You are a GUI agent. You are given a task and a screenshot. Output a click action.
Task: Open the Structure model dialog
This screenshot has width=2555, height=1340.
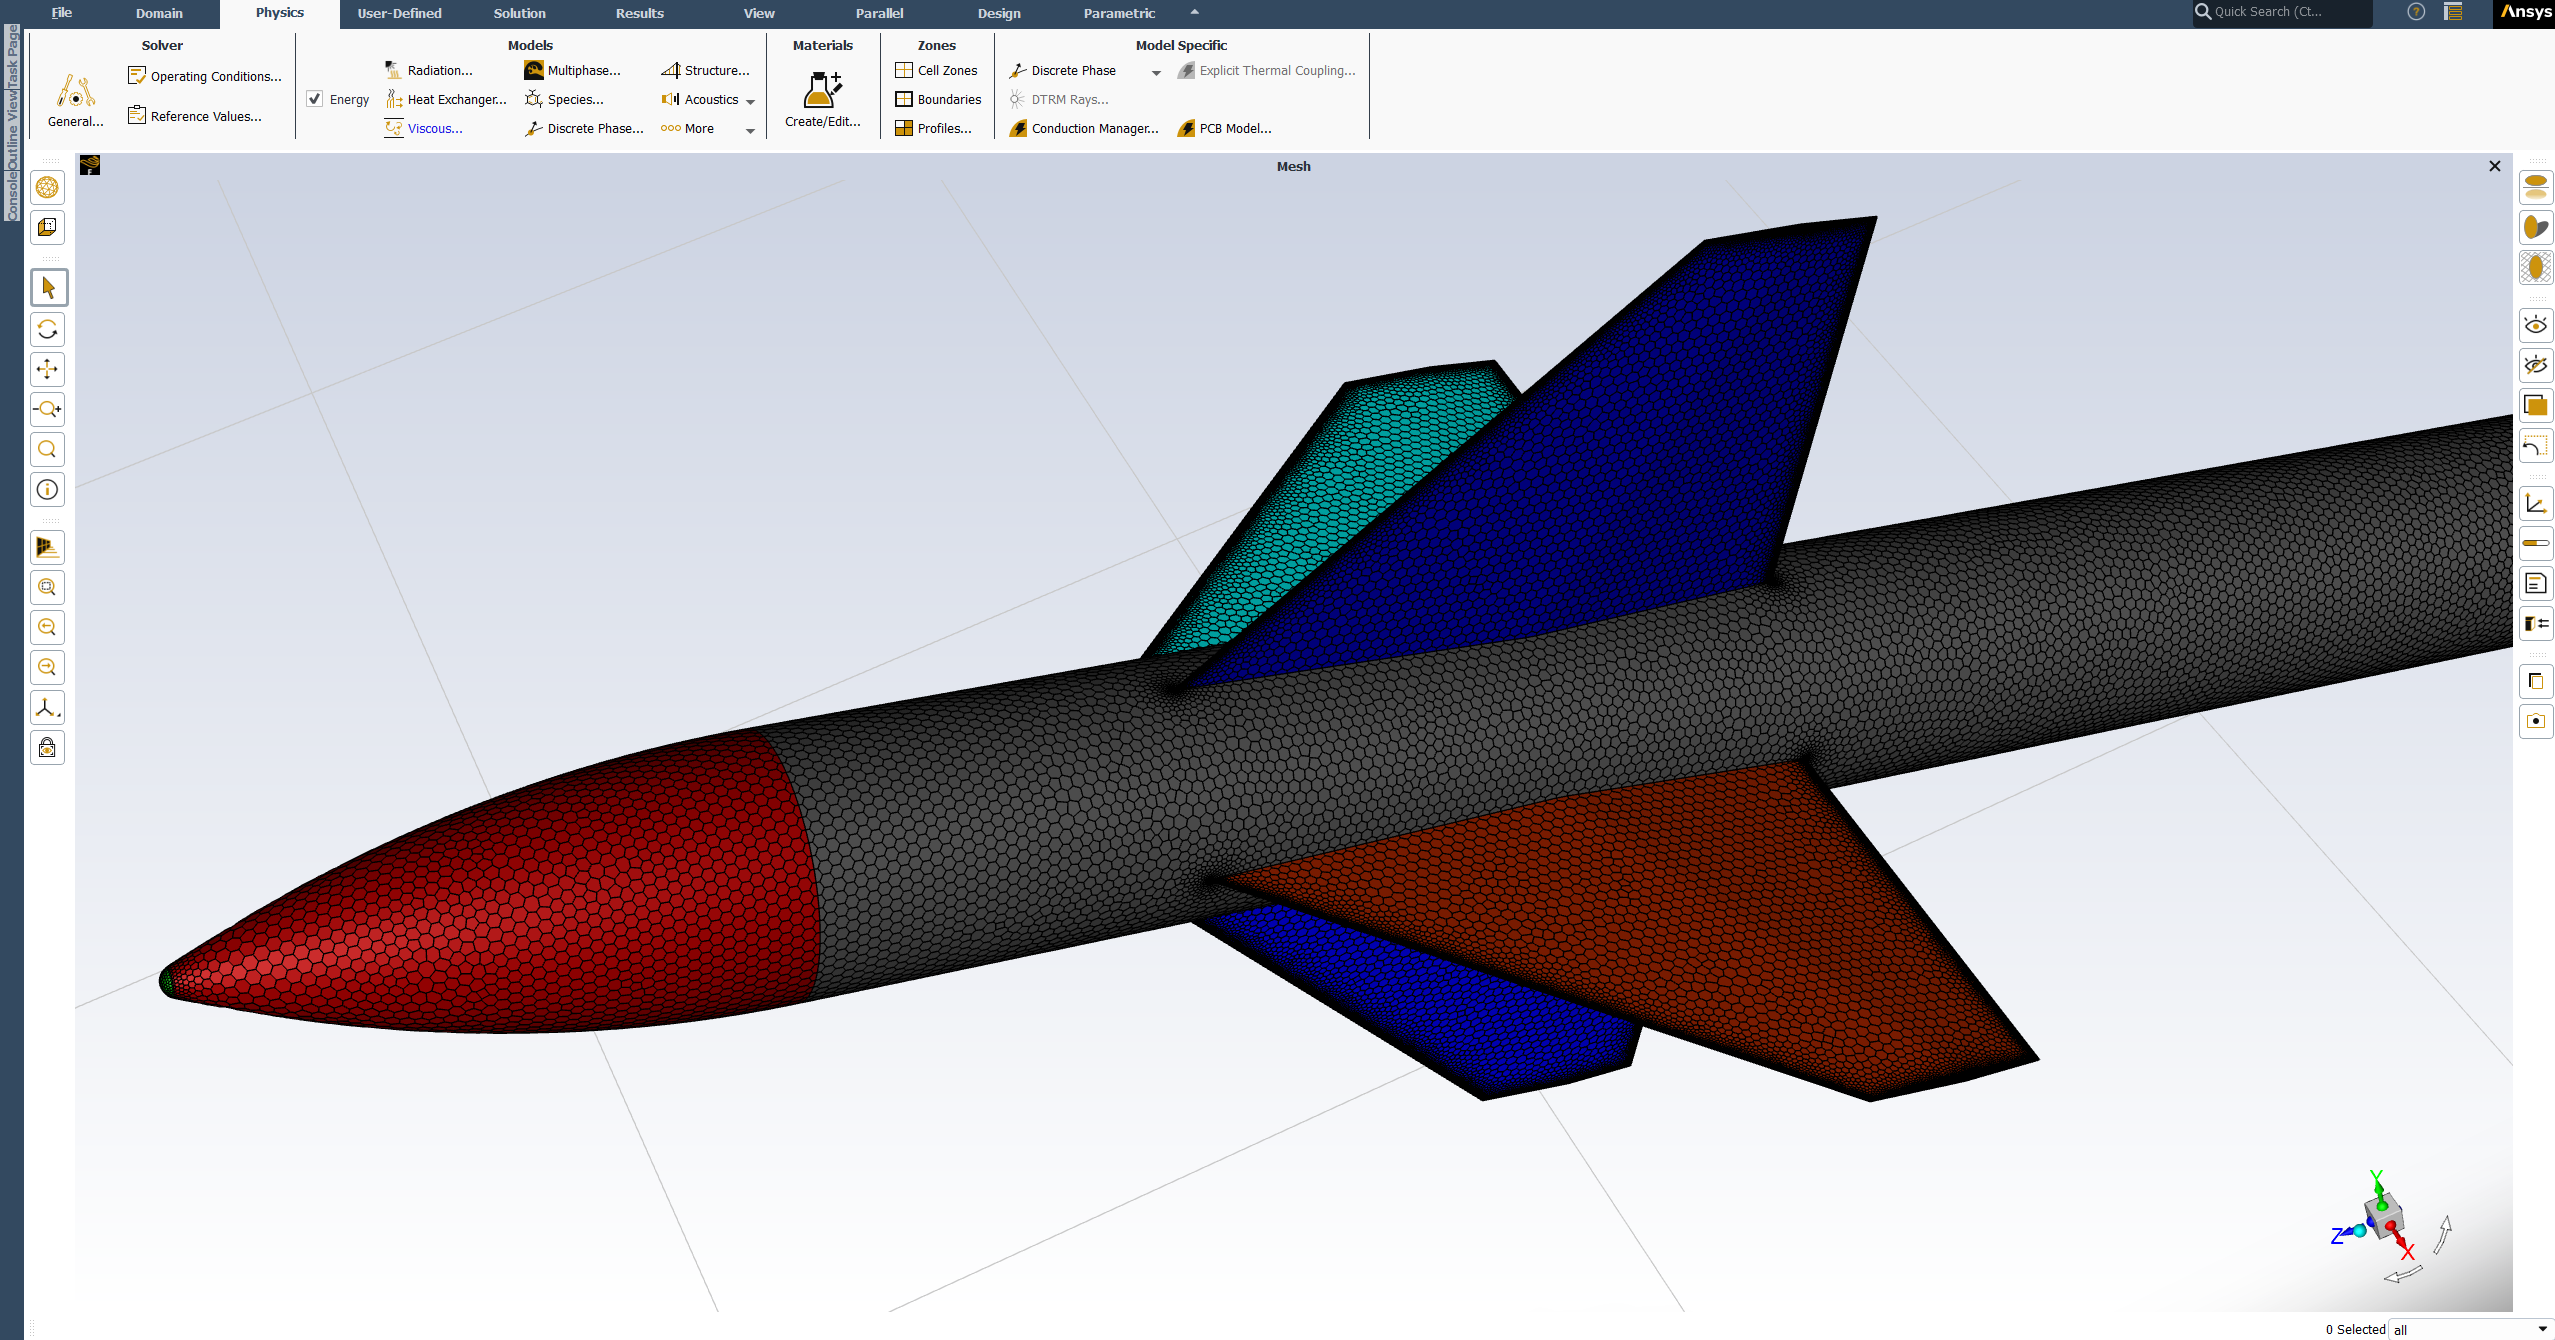[706, 70]
